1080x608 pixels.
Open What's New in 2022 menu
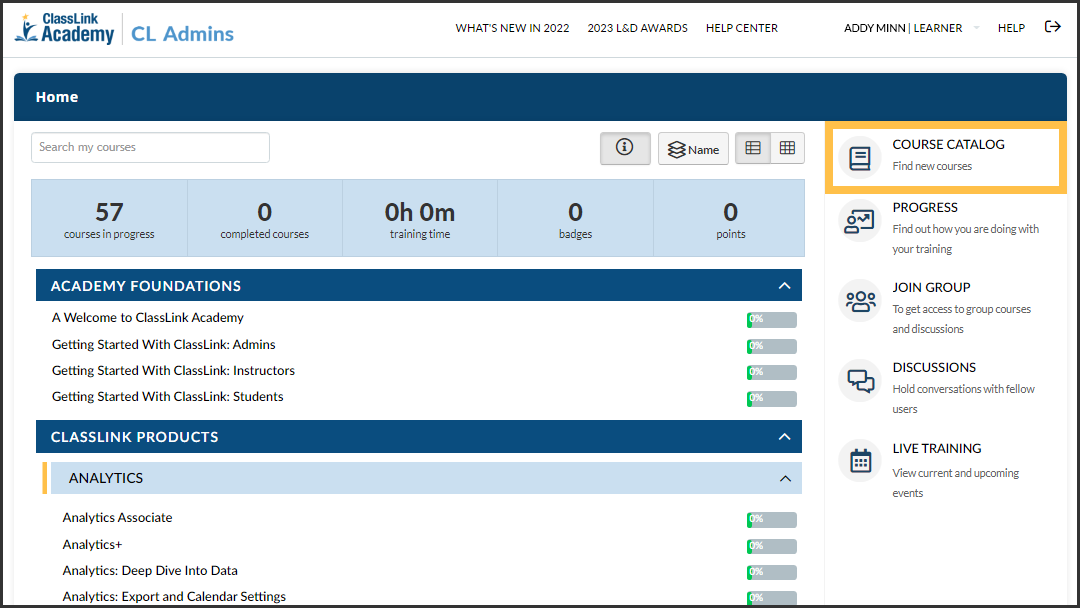click(x=512, y=28)
